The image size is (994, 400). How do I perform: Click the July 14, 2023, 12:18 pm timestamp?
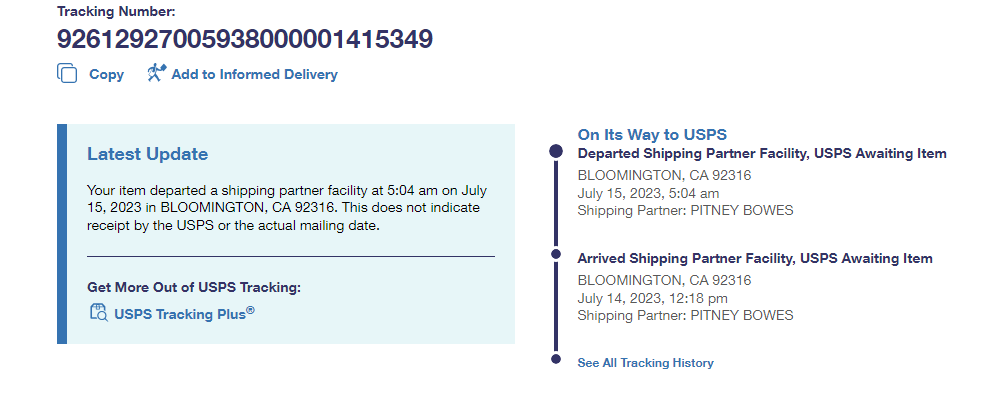tap(652, 298)
